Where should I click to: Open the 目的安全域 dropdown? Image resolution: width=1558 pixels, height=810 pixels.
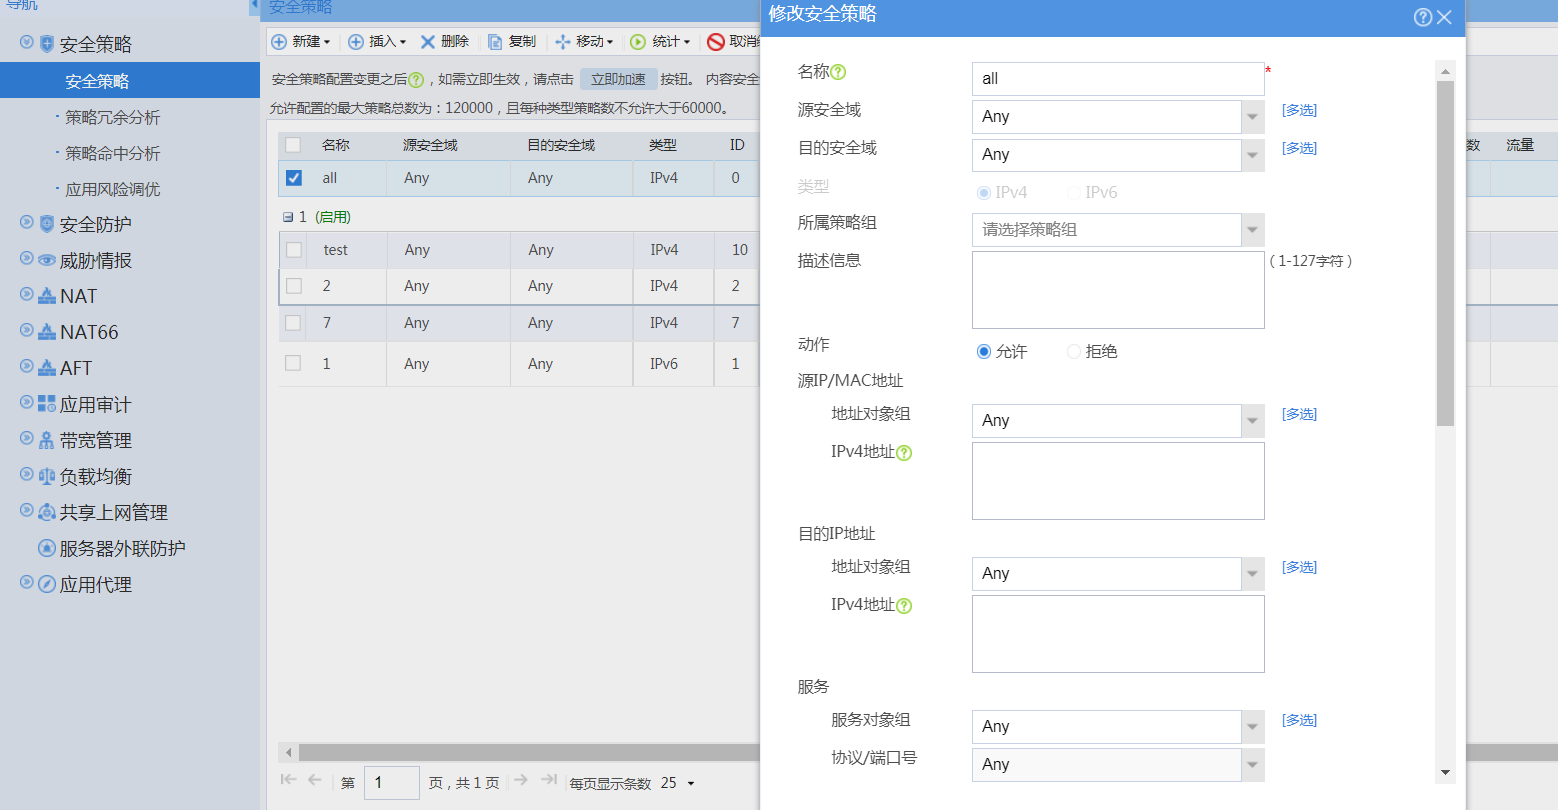tap(1252, 155)
